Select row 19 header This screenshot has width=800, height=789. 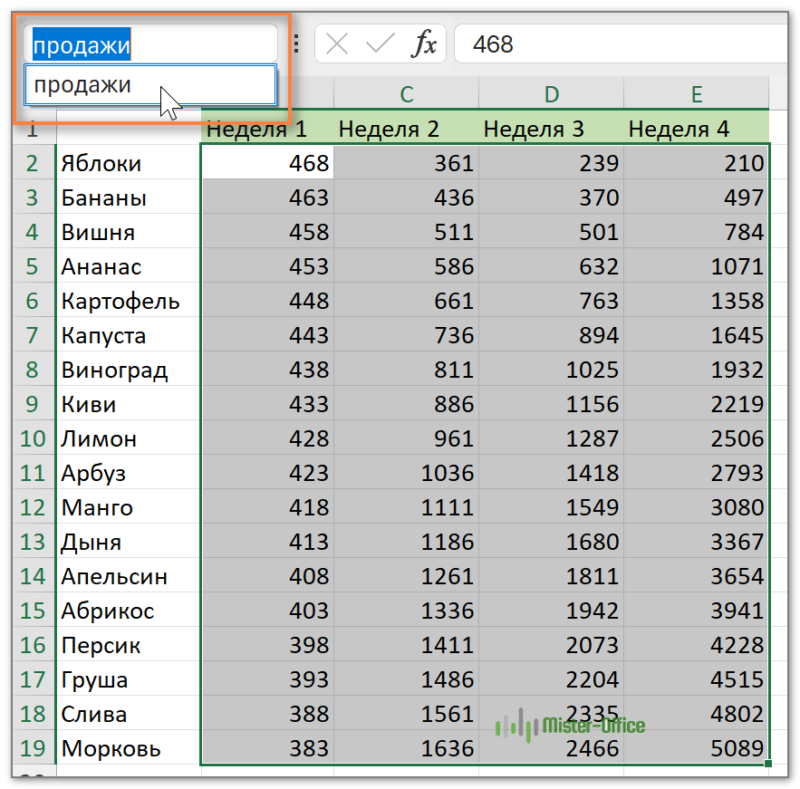32,748
